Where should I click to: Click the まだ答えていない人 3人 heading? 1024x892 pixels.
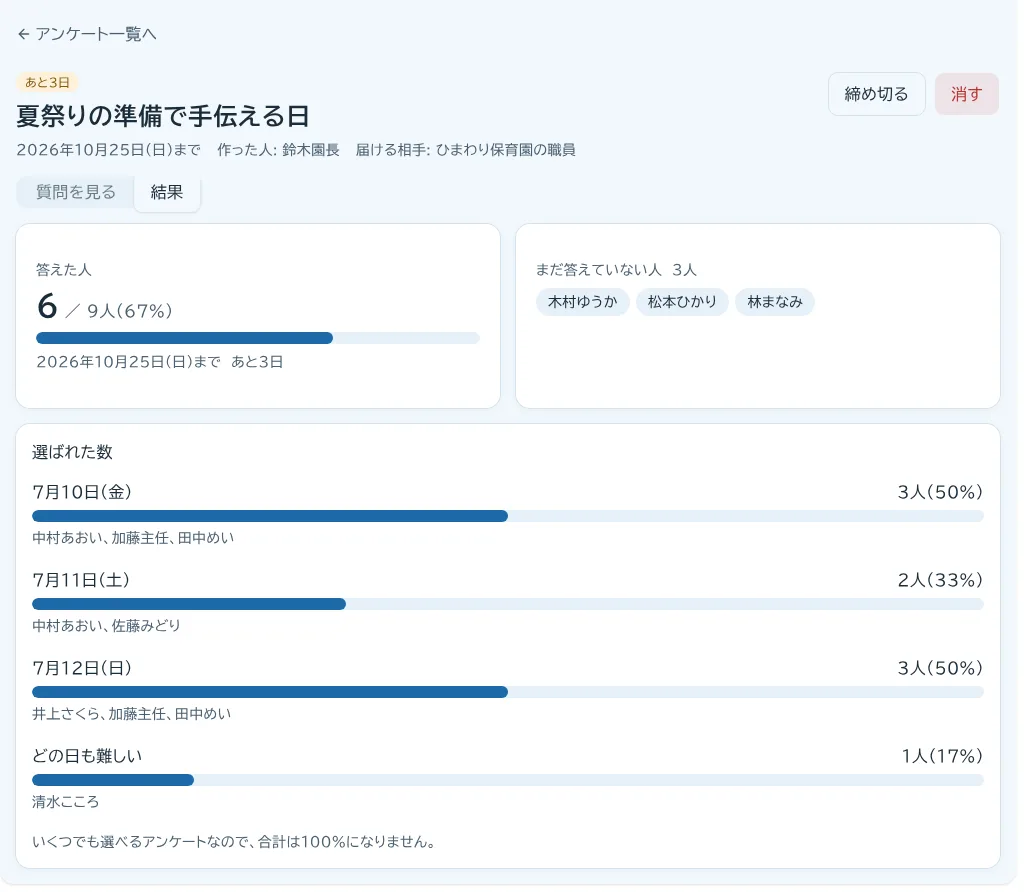pyautogui.click(x=616, y=270)
